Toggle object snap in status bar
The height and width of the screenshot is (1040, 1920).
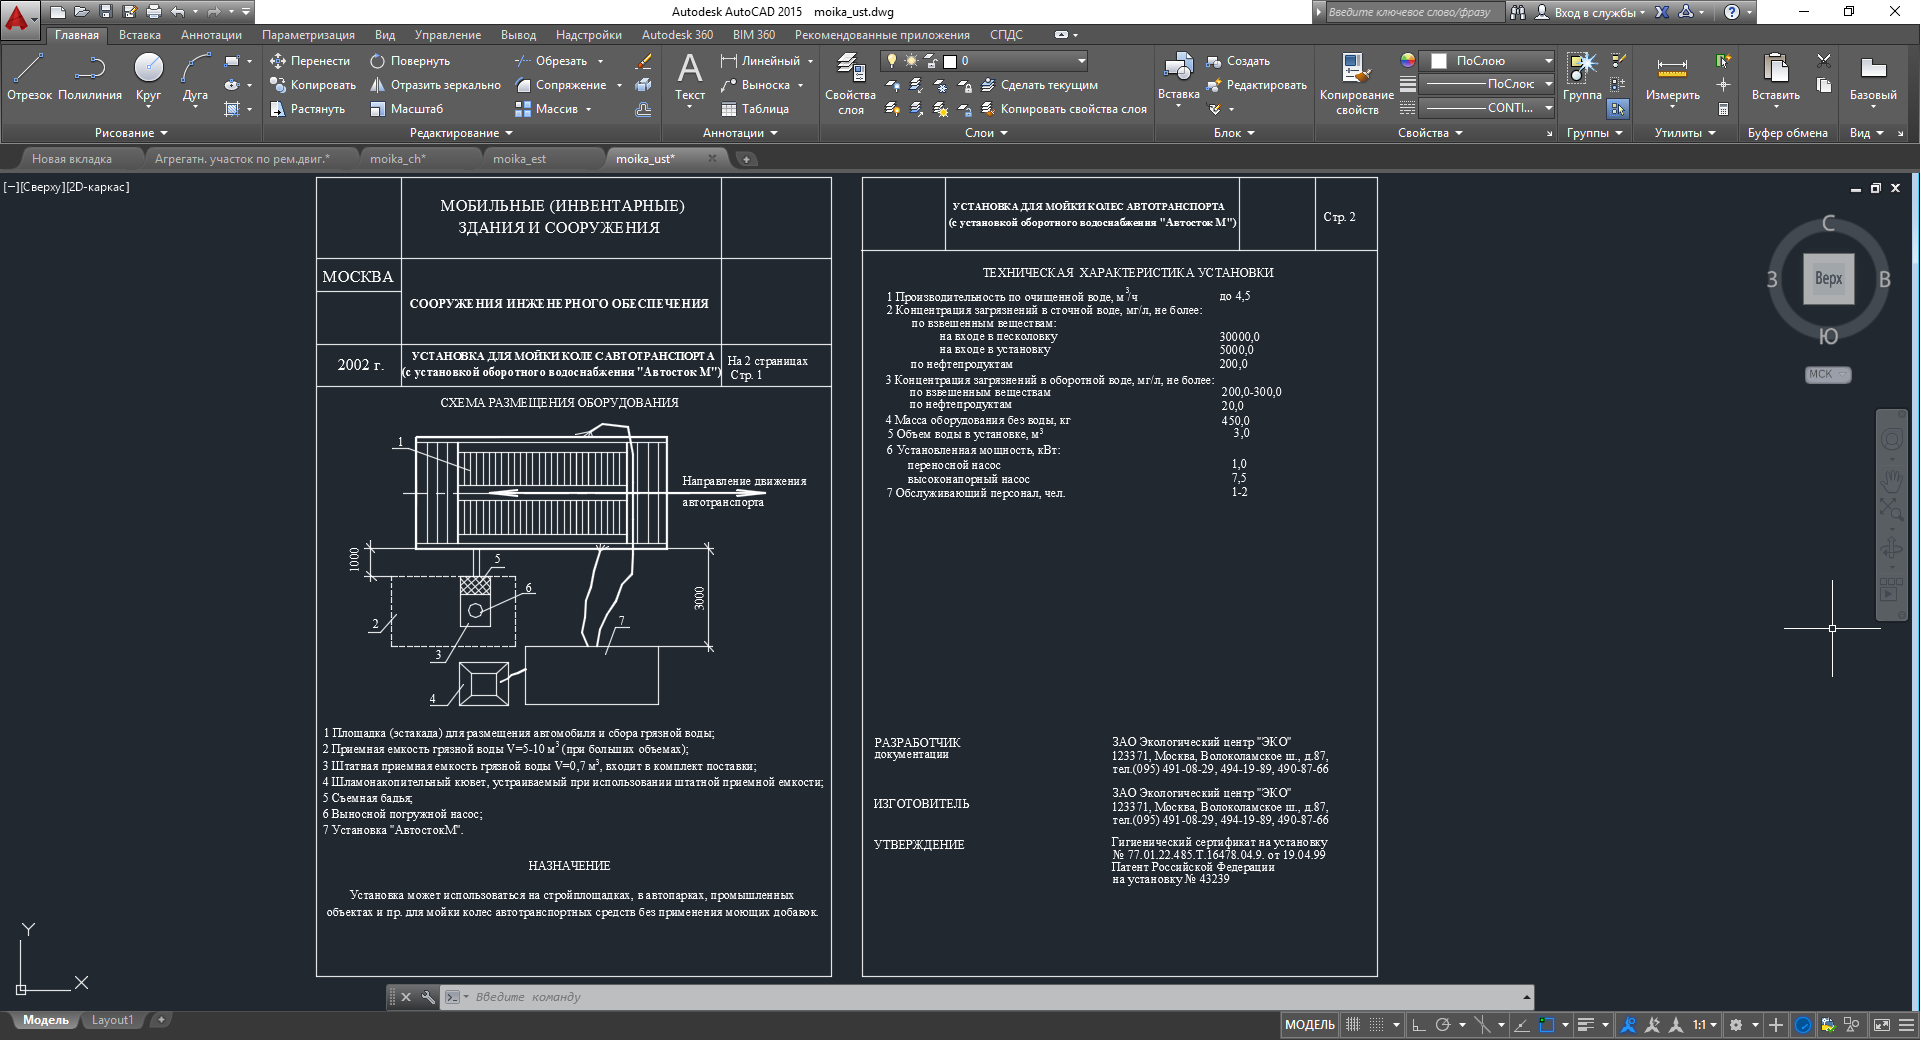(x=1547, y=1025)
